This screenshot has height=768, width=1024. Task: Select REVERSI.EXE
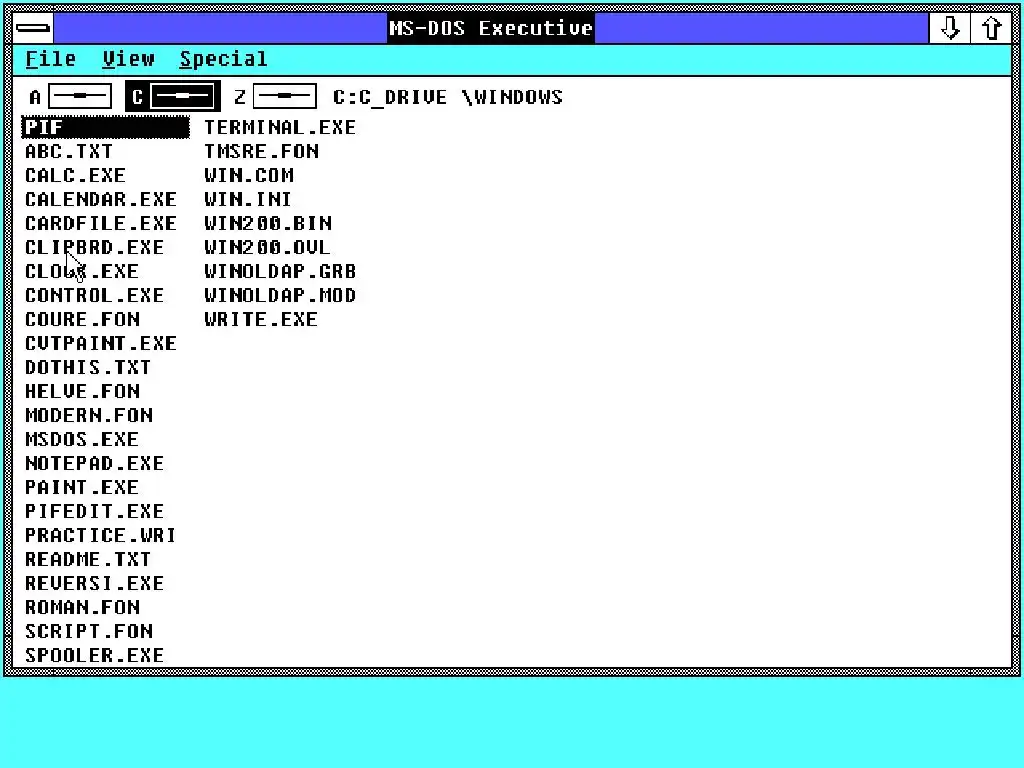point(94,583)
